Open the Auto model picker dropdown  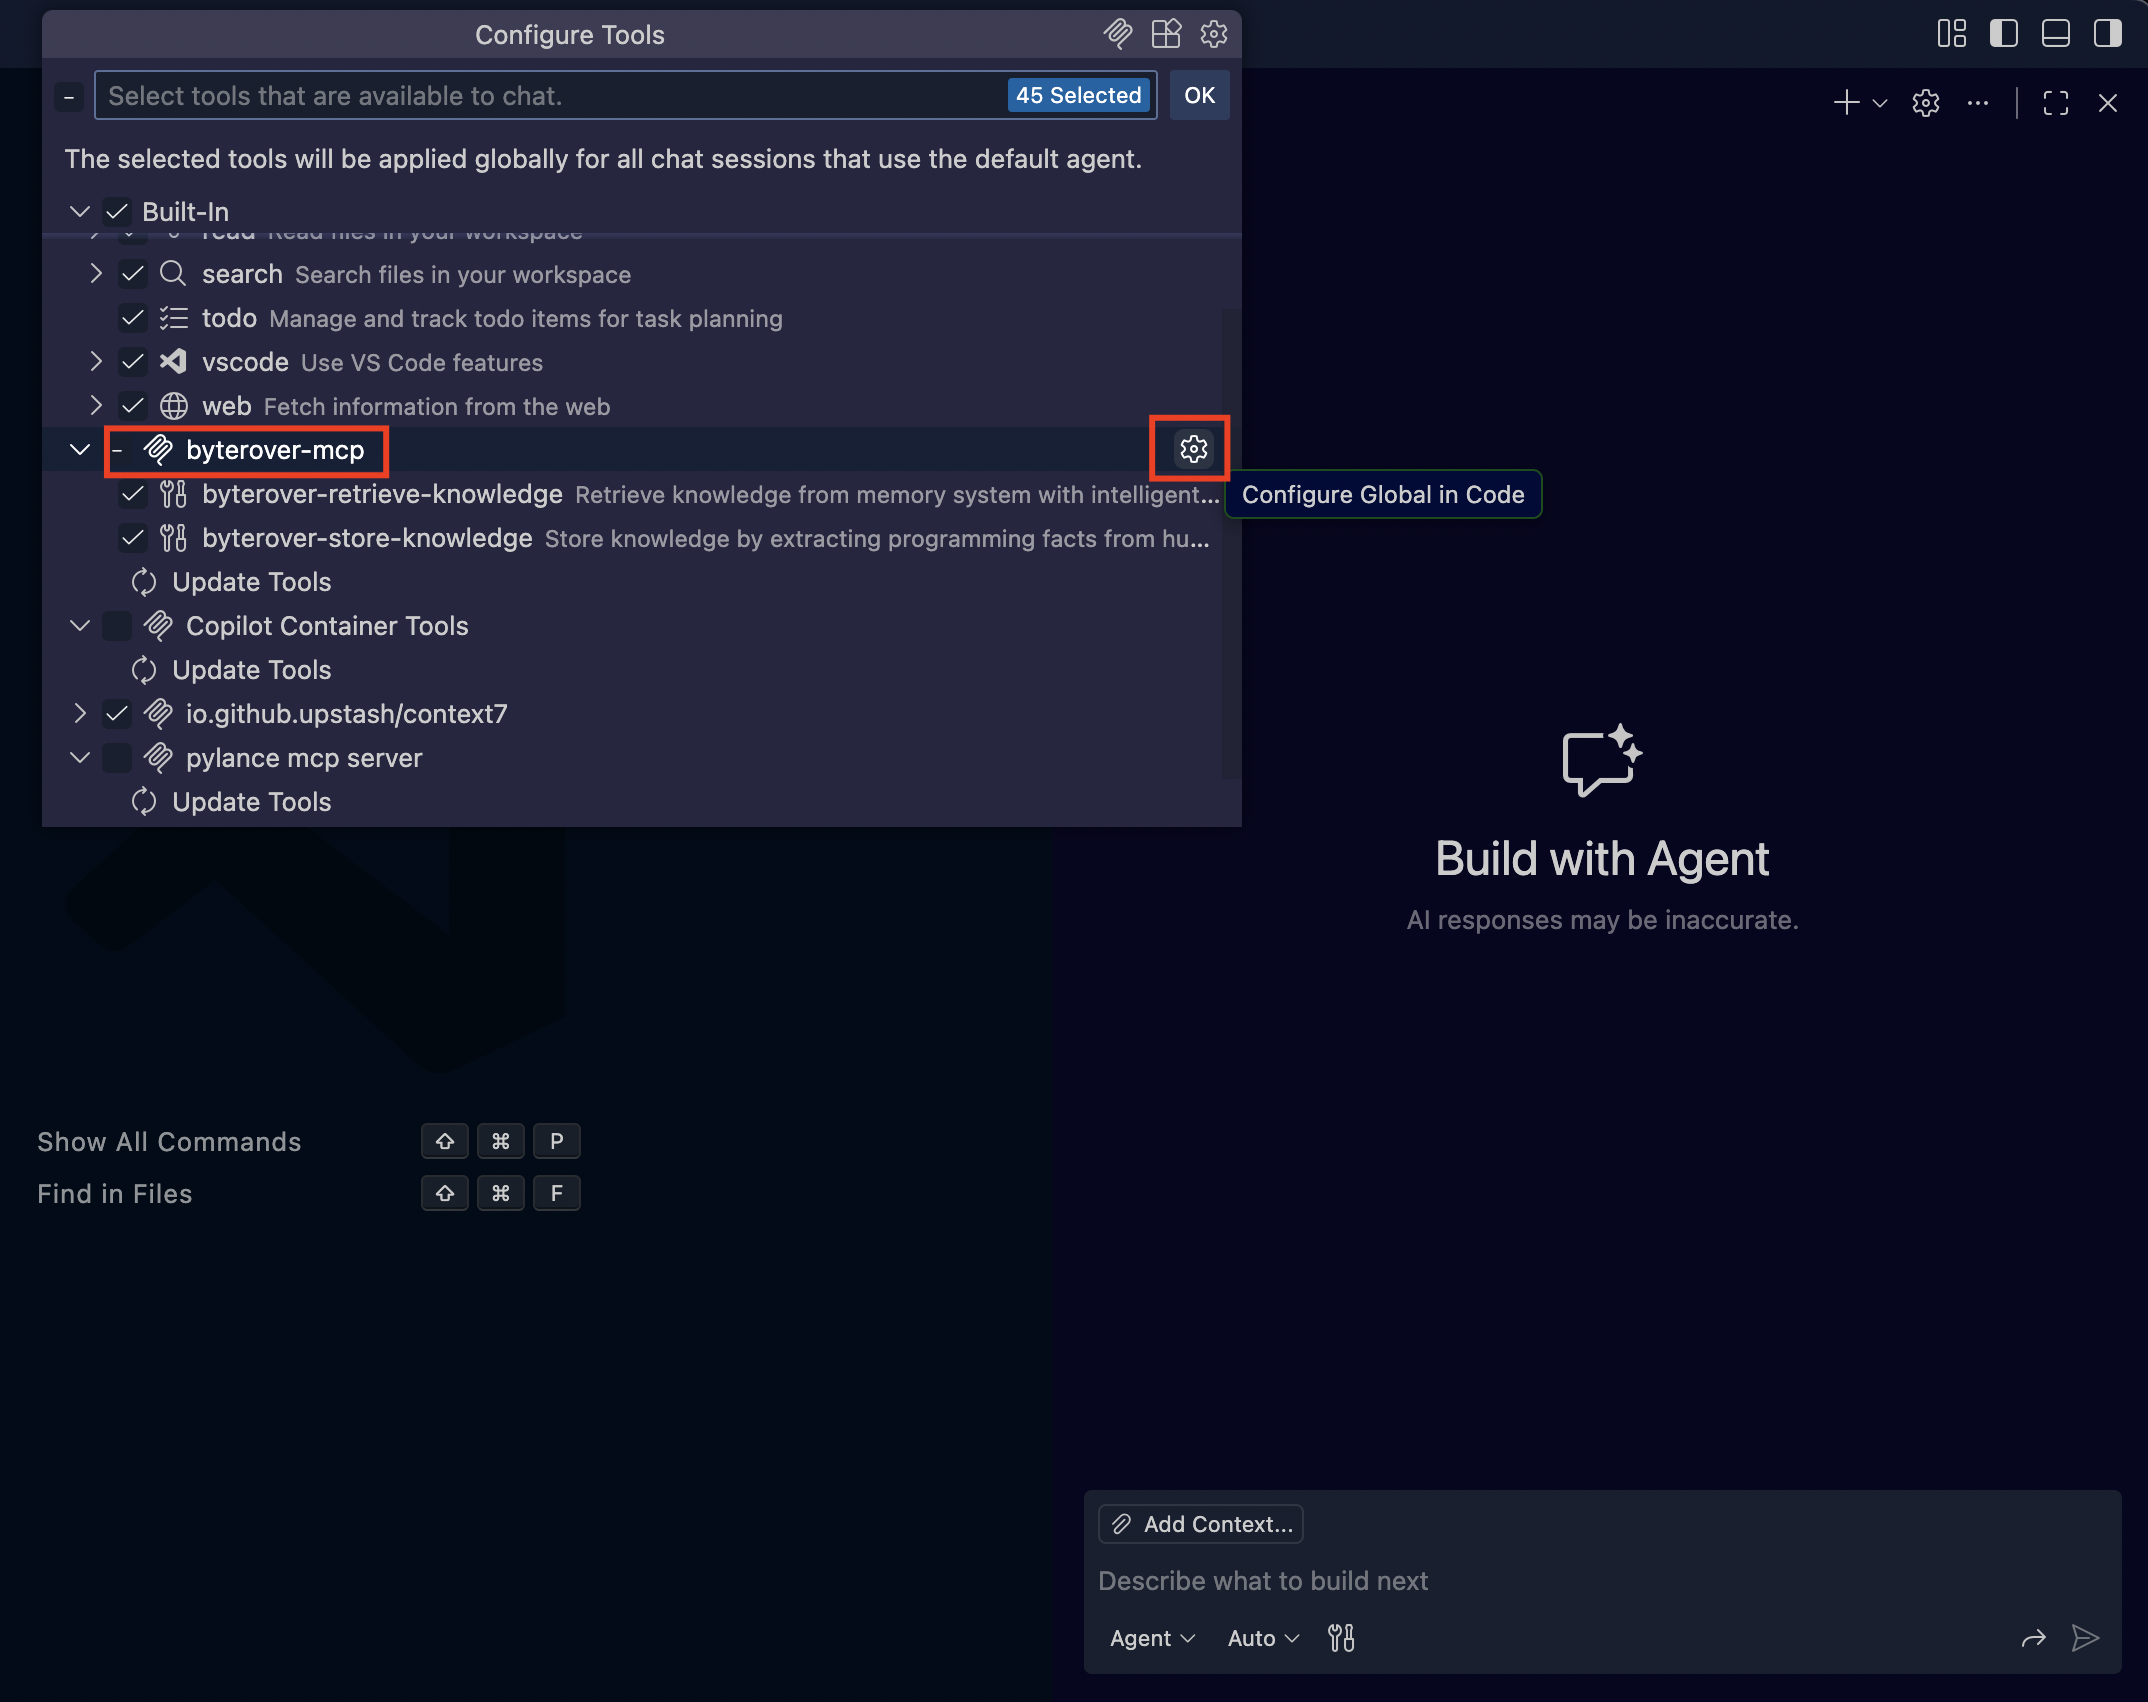tap(1263, 1638)
